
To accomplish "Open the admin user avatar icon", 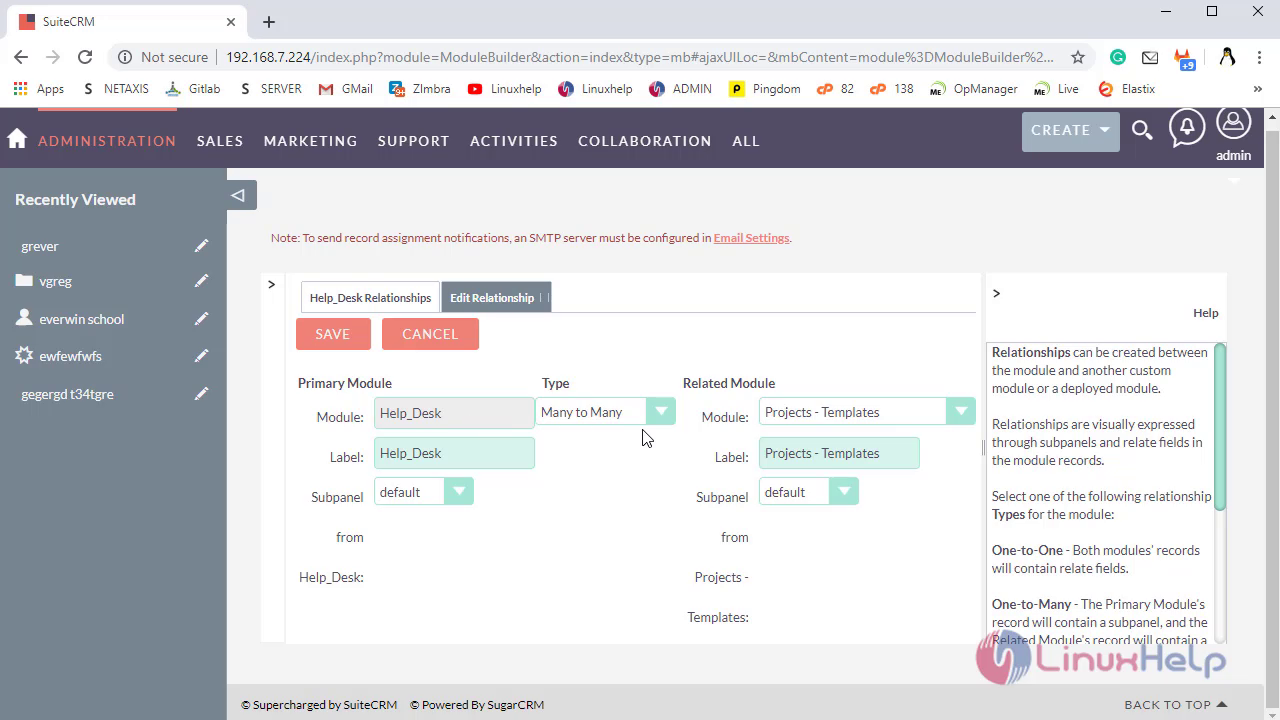I will tap(1233, 124).
